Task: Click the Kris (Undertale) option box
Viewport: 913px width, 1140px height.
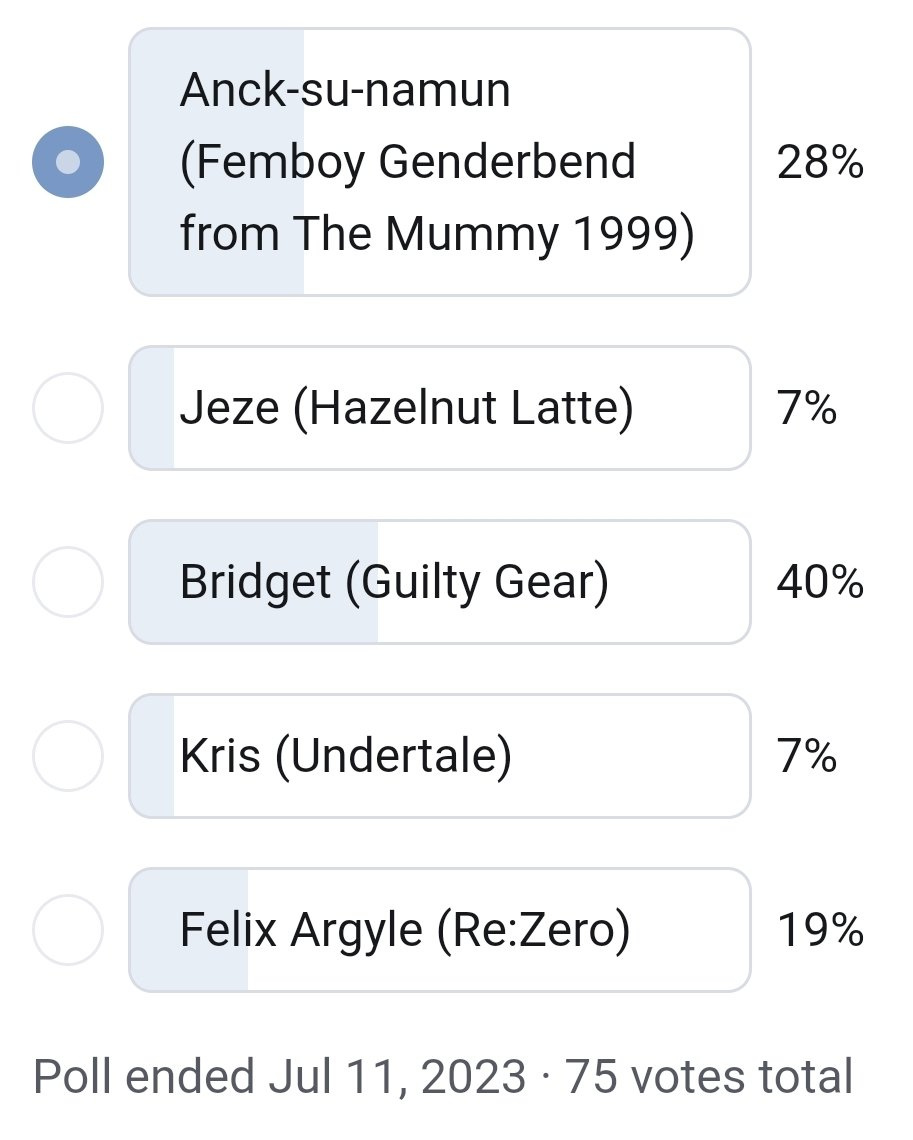Action: [x=440, y=755]
